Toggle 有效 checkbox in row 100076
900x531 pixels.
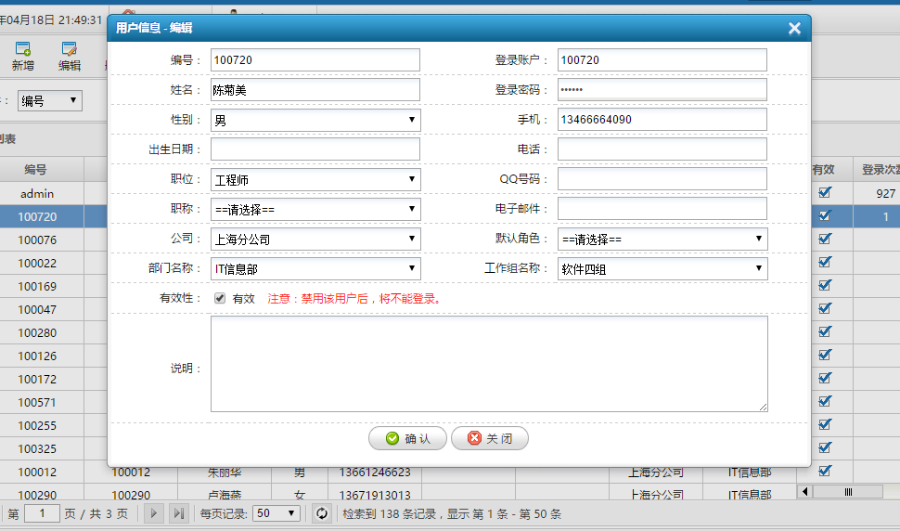825,239
